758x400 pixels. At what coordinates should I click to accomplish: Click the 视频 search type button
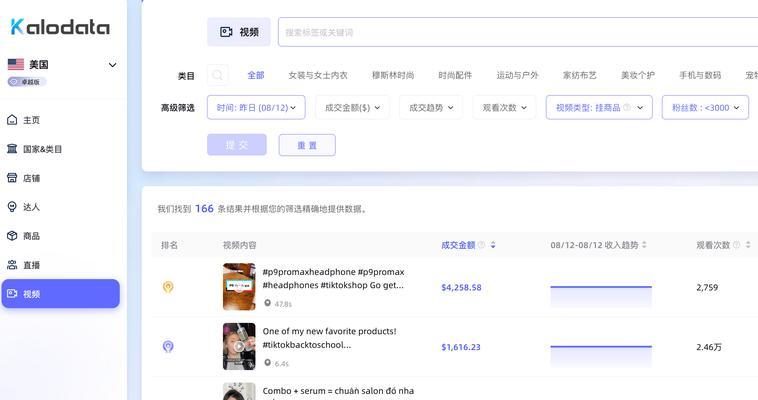(239, 32)
